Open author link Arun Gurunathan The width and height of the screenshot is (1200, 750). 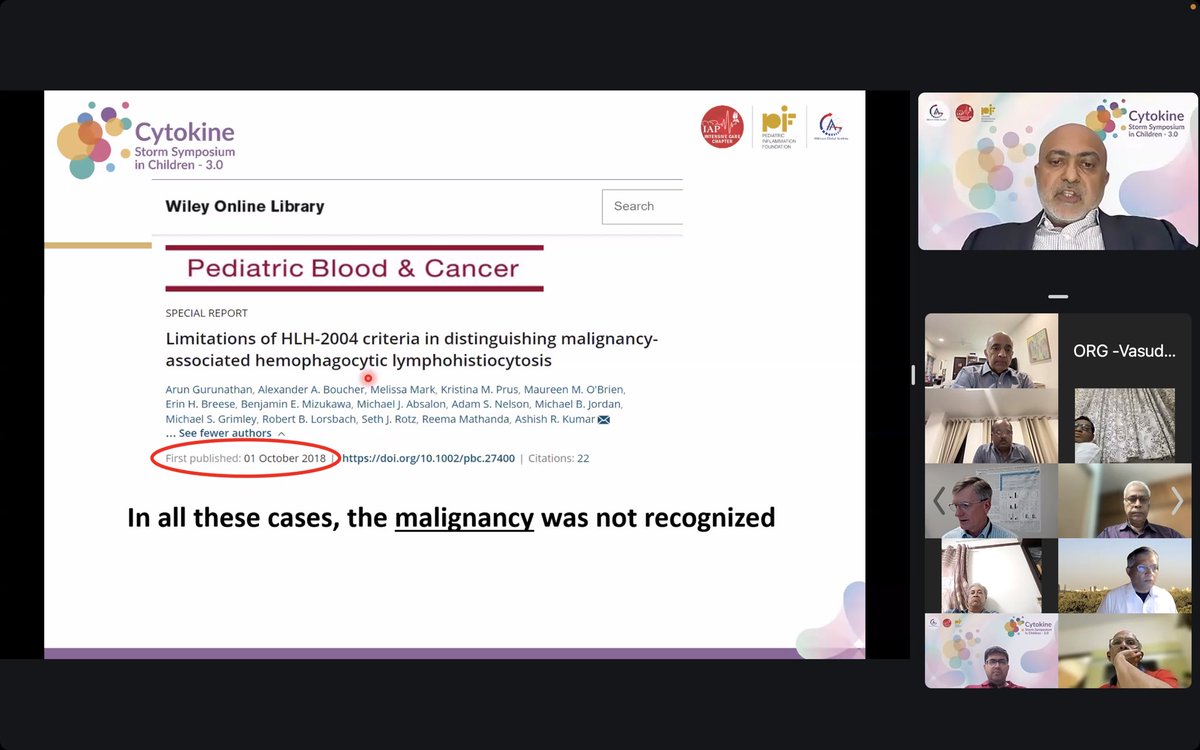point(208,389)
